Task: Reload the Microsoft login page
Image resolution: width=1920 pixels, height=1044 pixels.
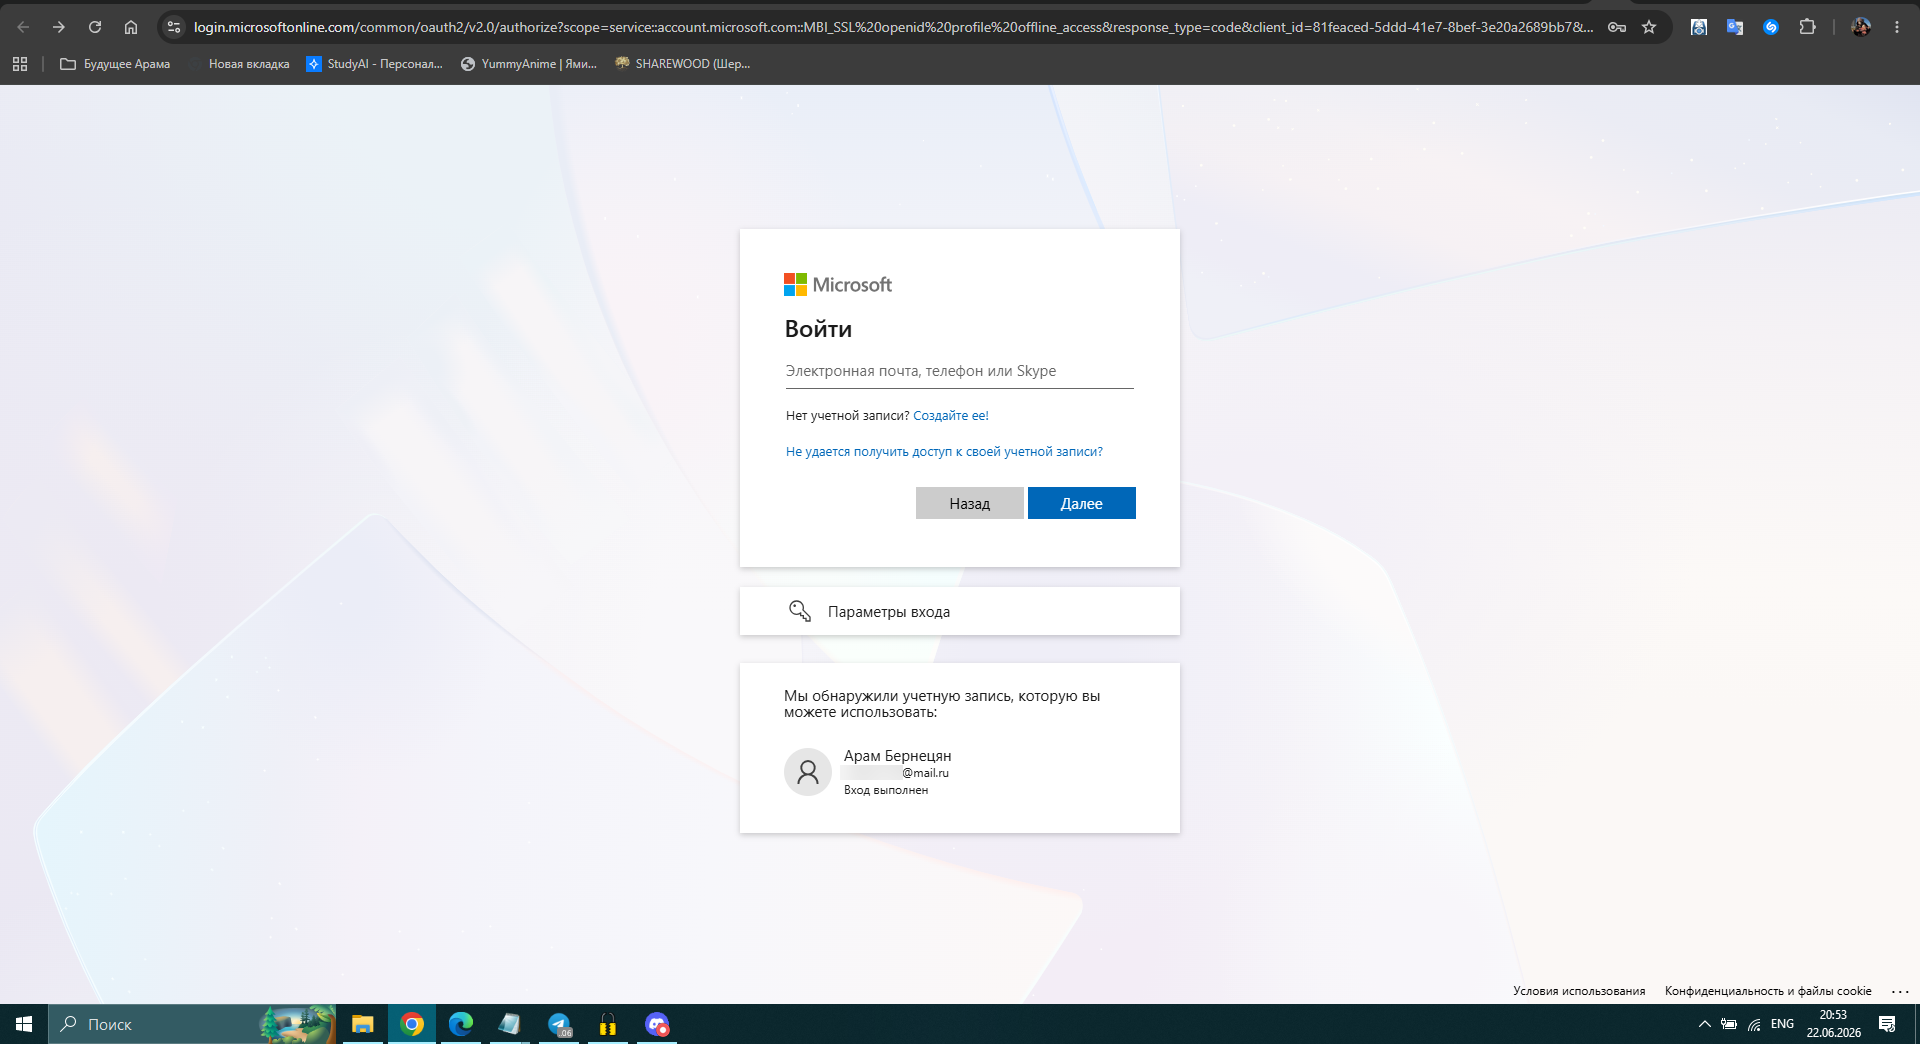Action: coord(95,27)
